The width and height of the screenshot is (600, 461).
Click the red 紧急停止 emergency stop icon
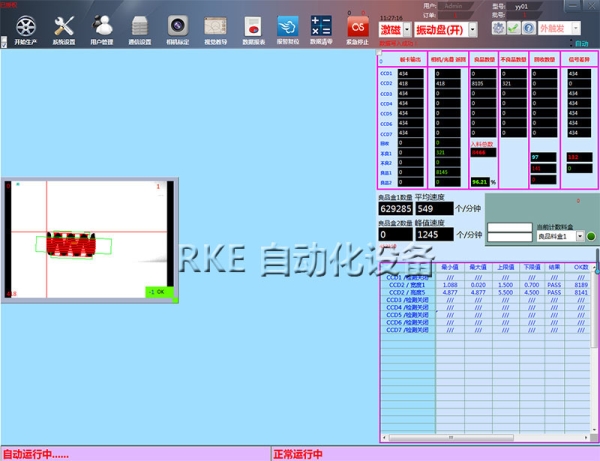point(355,27)
